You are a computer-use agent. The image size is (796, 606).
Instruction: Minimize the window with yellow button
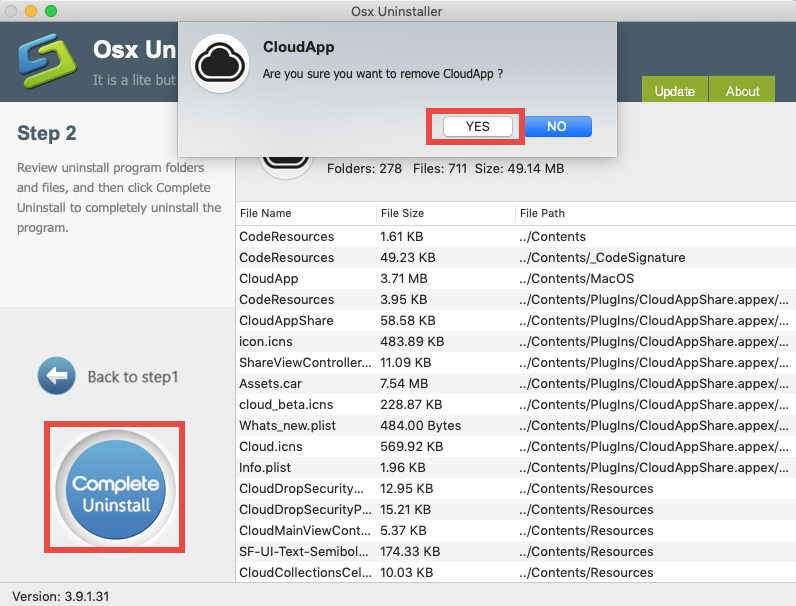[31, 11]
